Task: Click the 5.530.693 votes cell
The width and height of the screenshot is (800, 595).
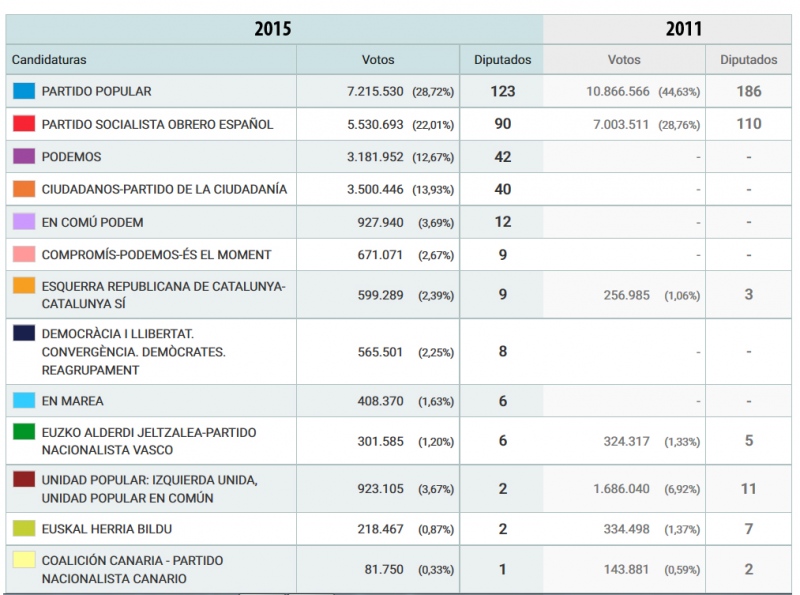Action: [375, 125]
